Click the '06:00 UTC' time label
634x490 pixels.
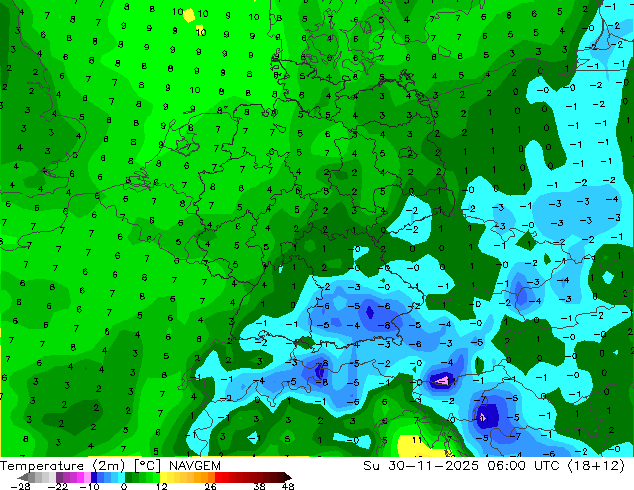pyautogui.click(x=524, y=466)
